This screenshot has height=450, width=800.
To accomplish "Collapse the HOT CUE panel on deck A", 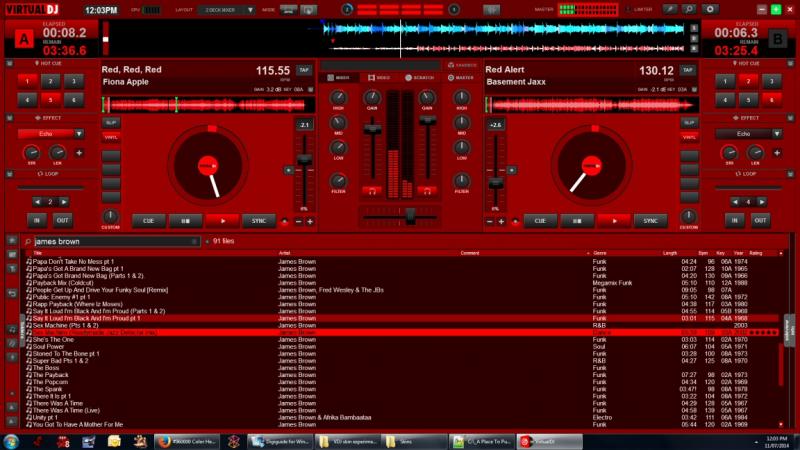I will 9,63.
